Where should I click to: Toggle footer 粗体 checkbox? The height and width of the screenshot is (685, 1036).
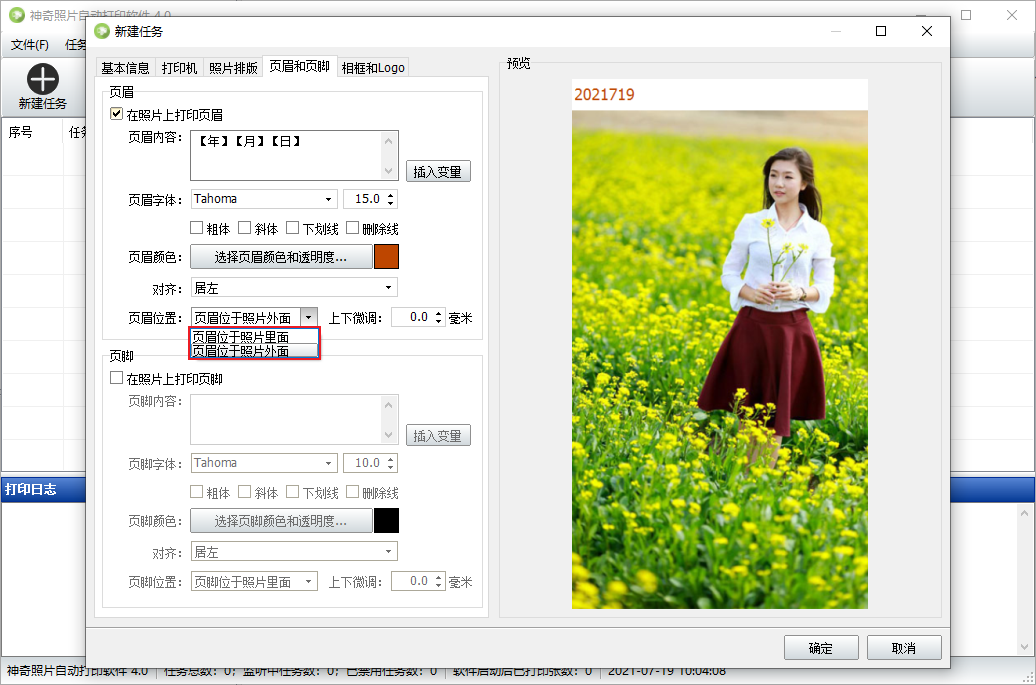[x=196, y=492]
